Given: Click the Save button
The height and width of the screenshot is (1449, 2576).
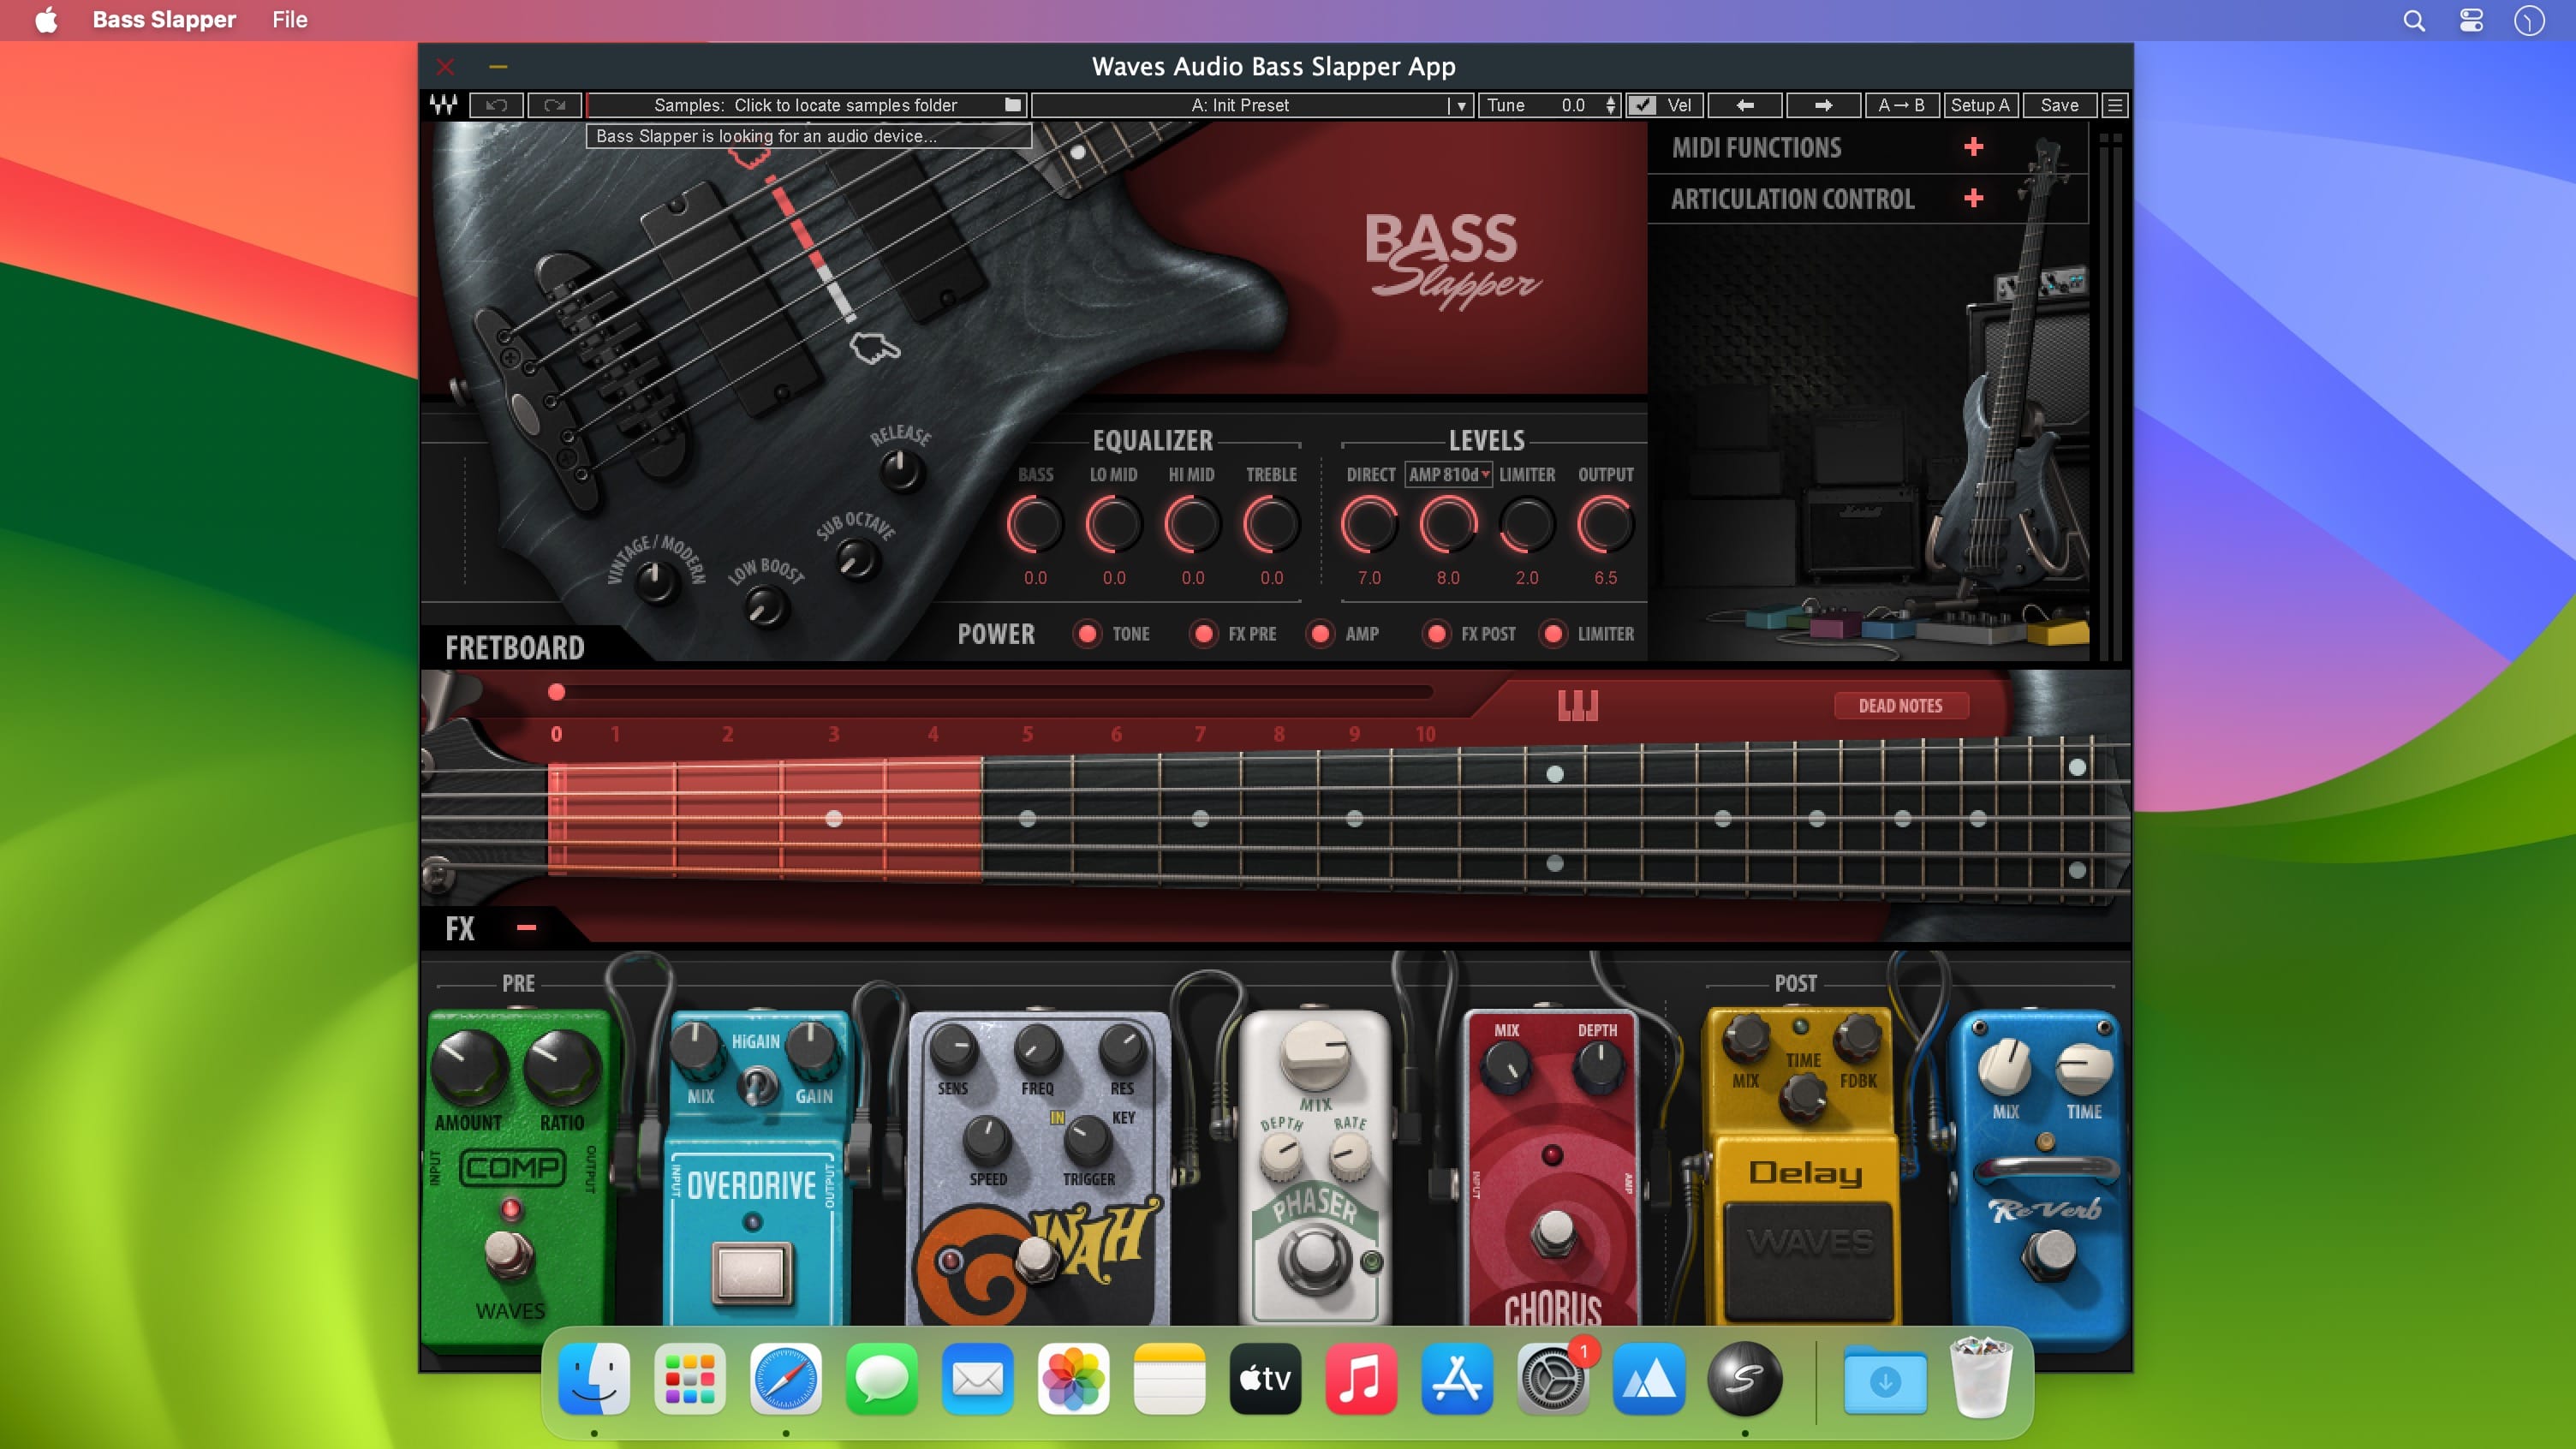Looking at the screenshot, I should coord(2059,105).
